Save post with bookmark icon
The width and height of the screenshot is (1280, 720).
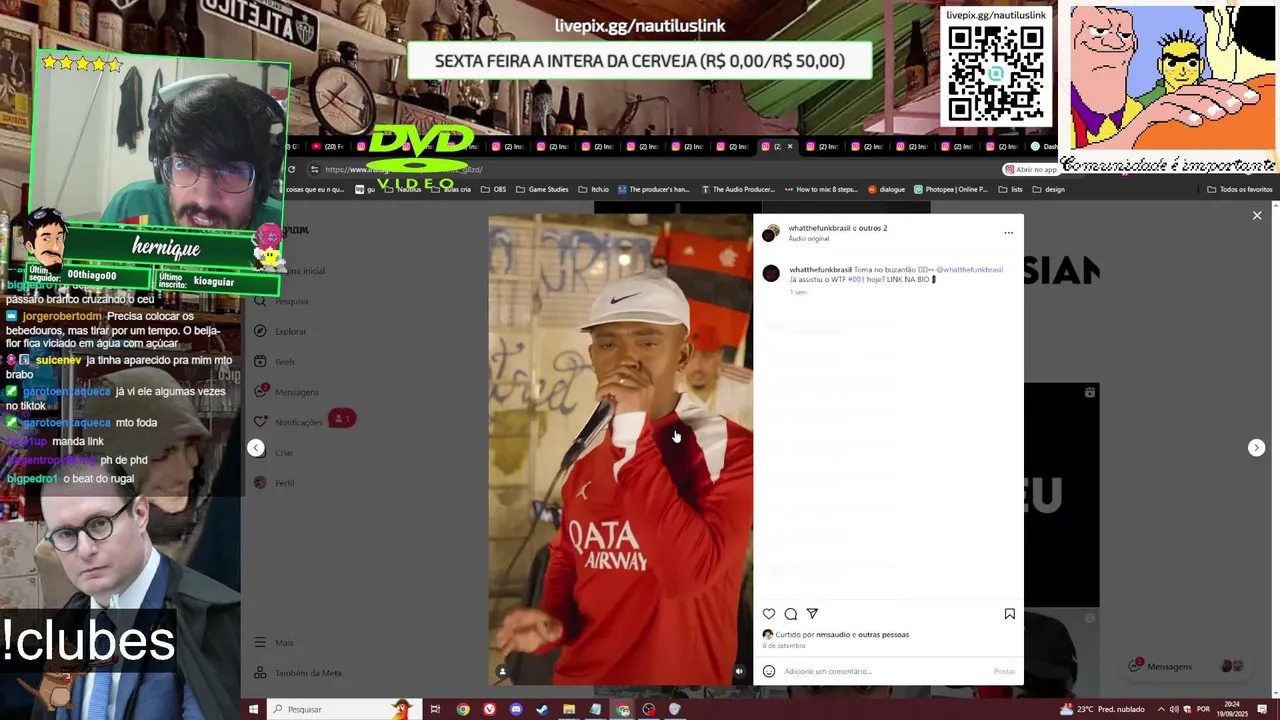pyautogui.click(x=1010, y=614)
